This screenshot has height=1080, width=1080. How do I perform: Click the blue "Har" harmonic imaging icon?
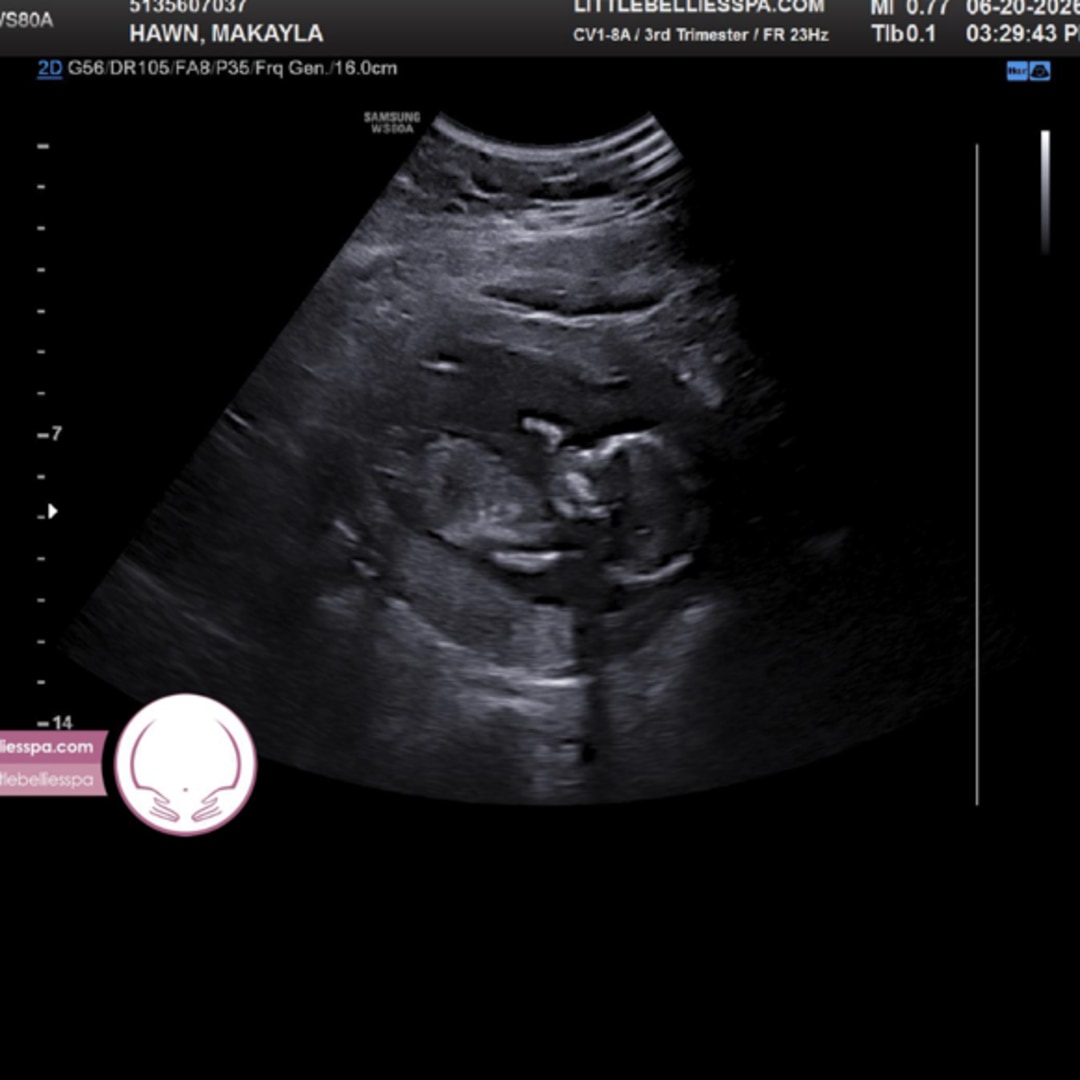1017,71
